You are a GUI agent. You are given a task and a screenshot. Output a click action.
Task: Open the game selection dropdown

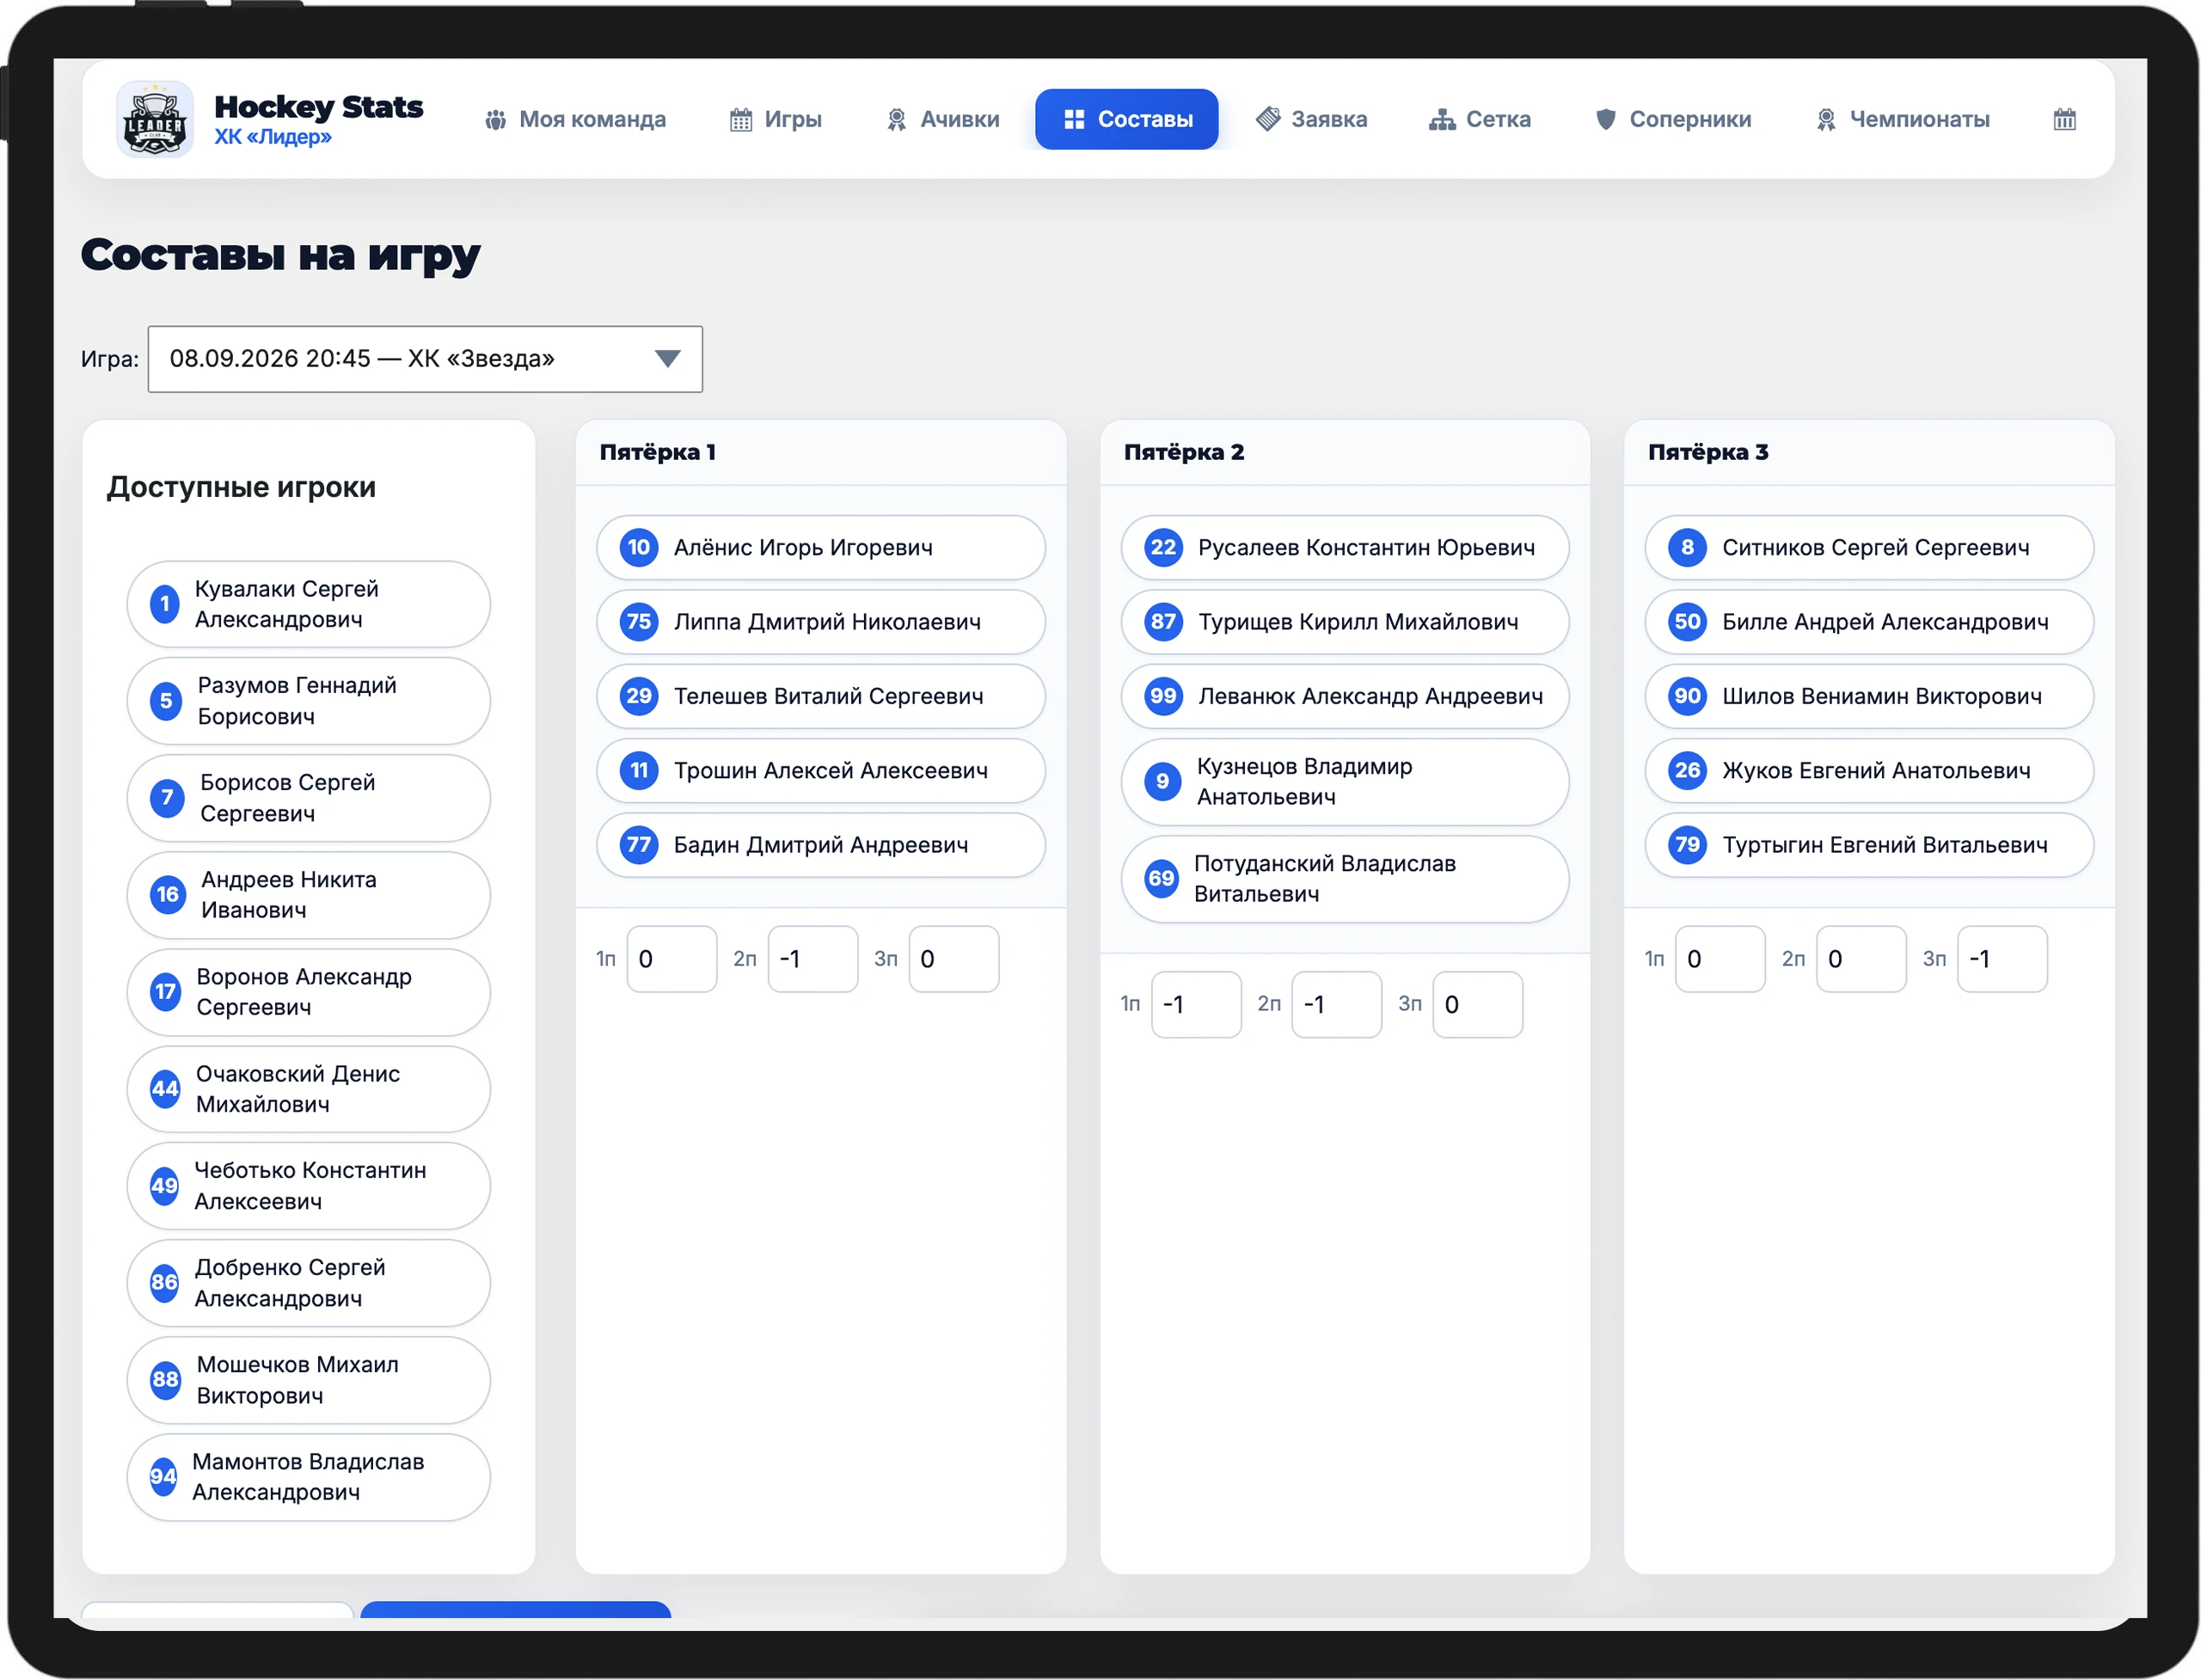425,359
